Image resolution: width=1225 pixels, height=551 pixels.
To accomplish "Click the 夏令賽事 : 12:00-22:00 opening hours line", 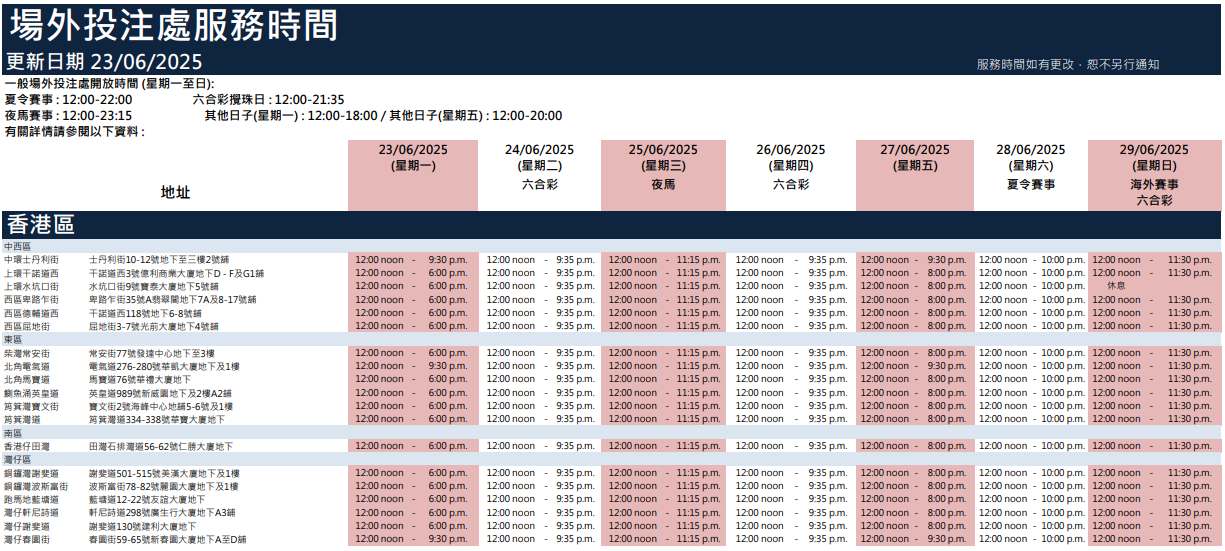I will pyautogui.click(x=68, y=100).
